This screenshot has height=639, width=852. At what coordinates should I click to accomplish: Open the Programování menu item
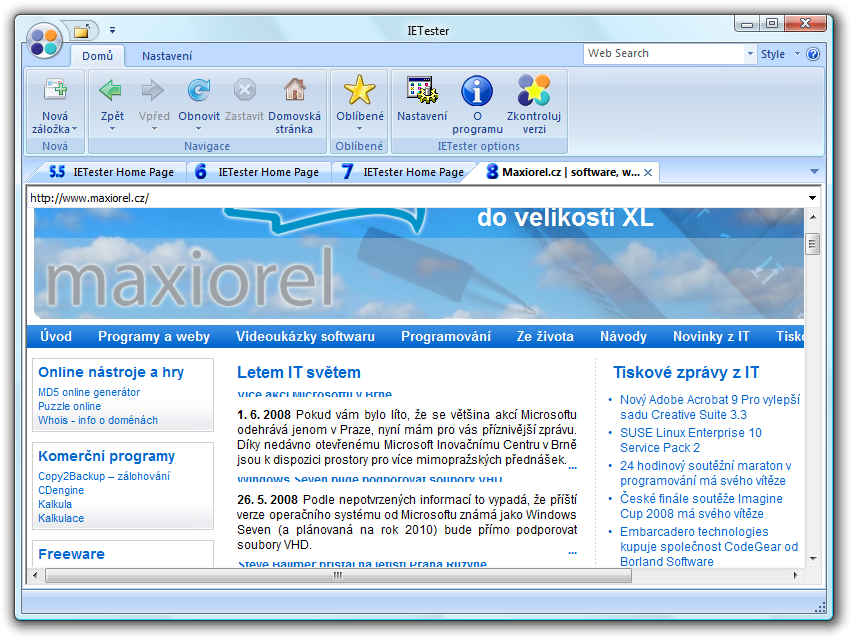click(446, 336)
